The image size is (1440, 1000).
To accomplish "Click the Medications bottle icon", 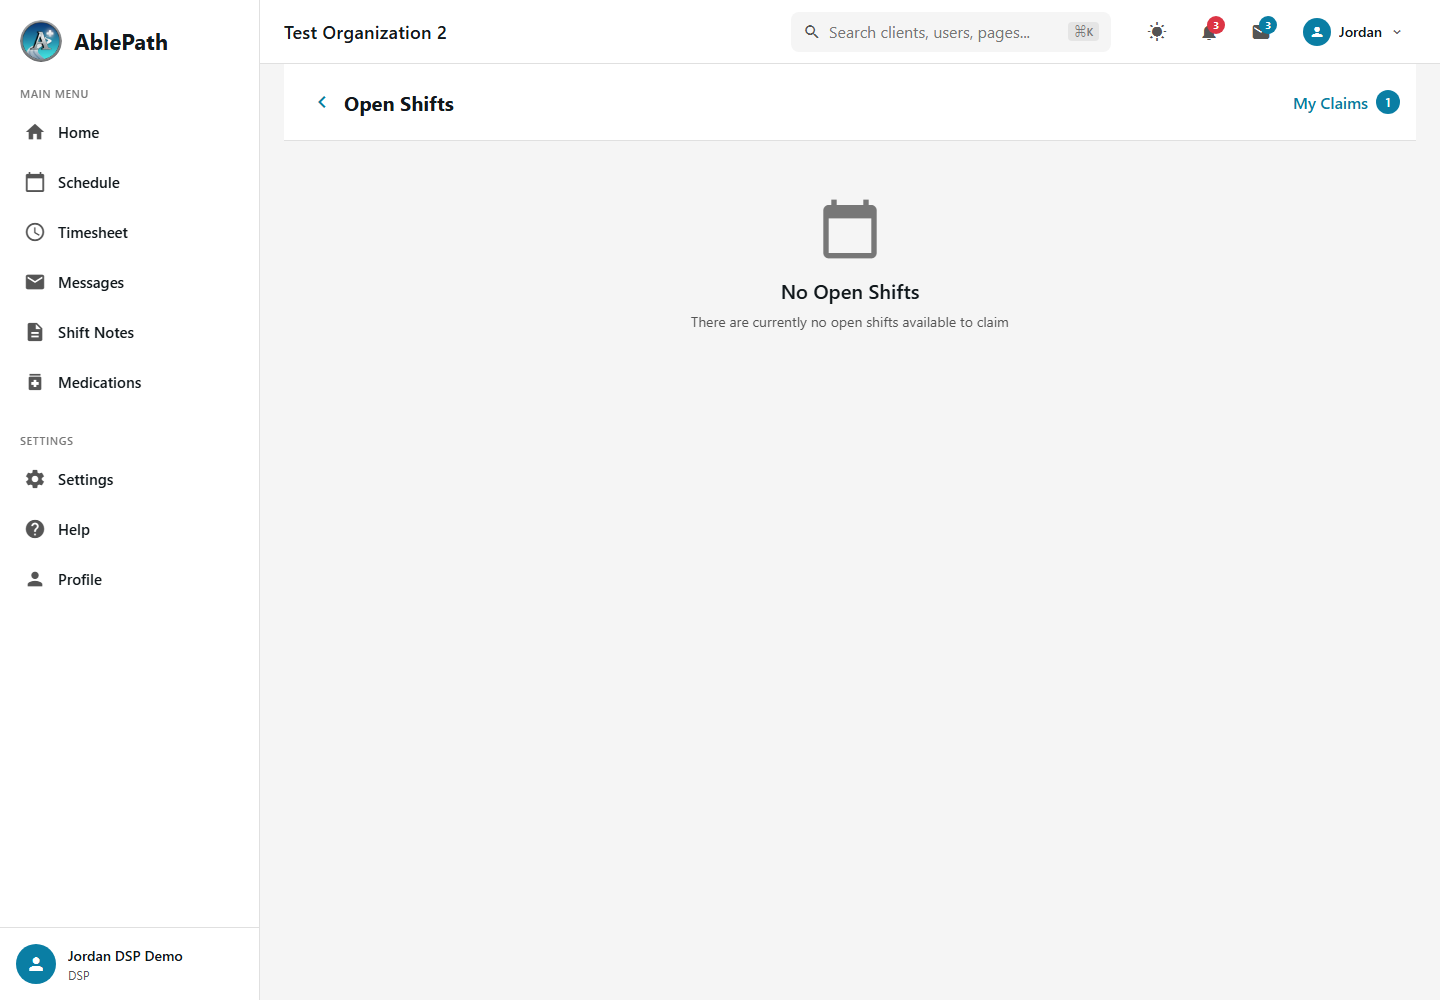I will coord(35,382).
